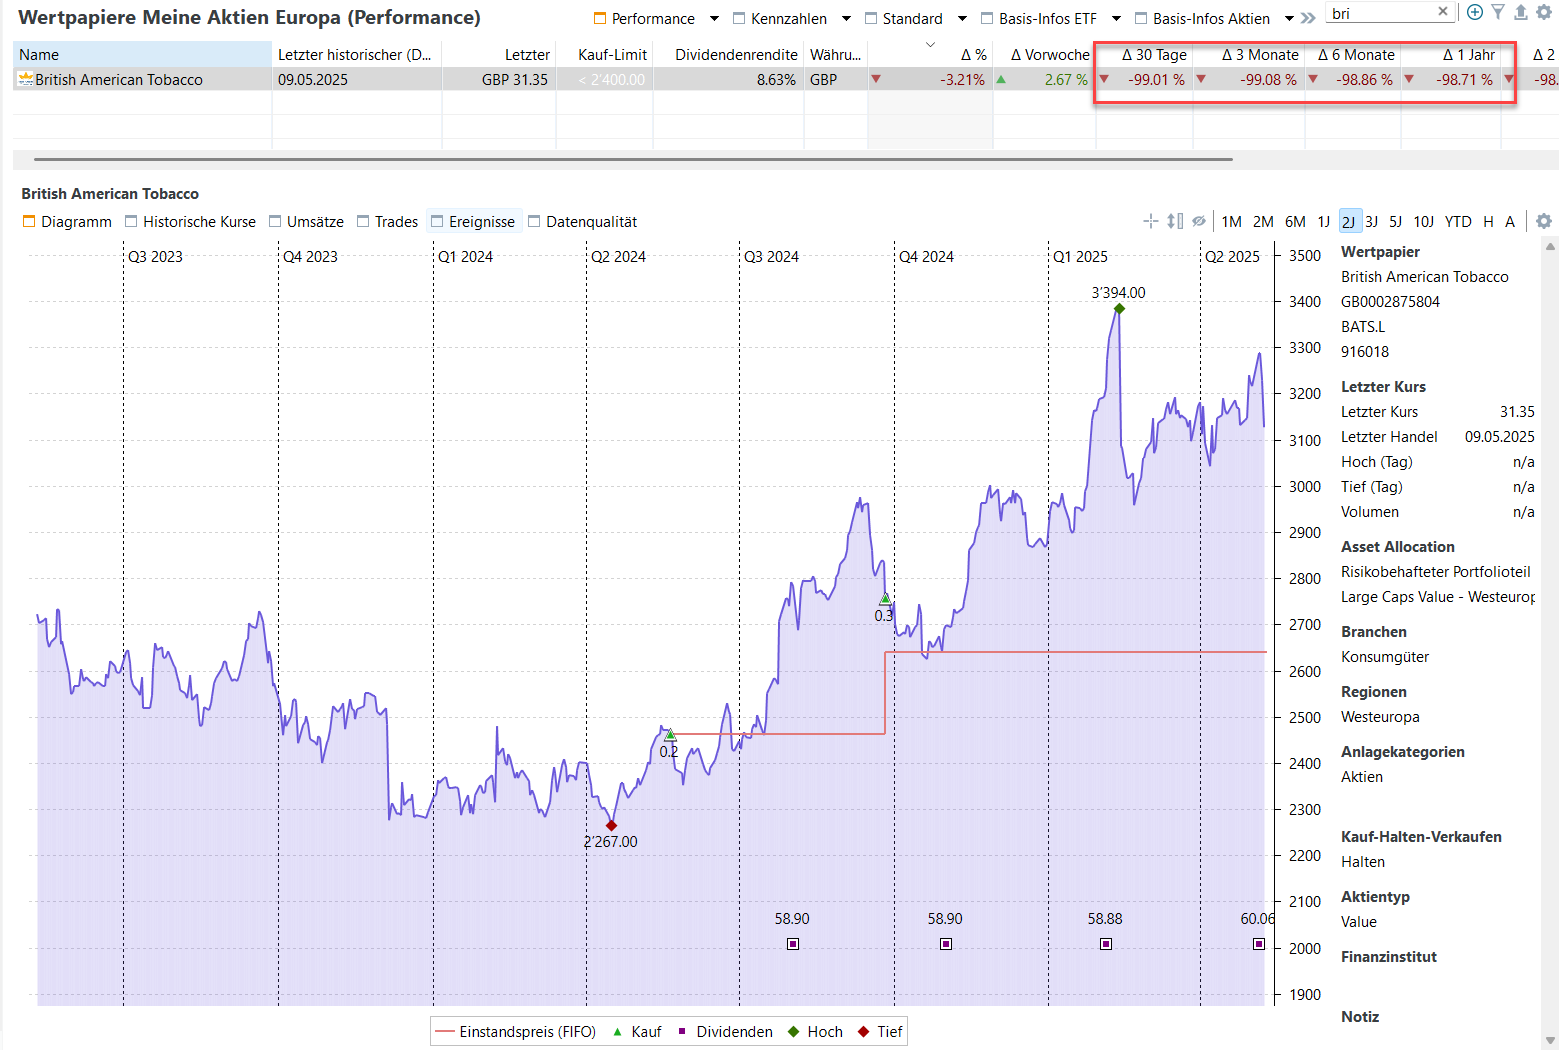Click the green up arrow in Δ Vorwoche cell
Viewport: 1559px width, 1050px height.
coord(1001,79)
